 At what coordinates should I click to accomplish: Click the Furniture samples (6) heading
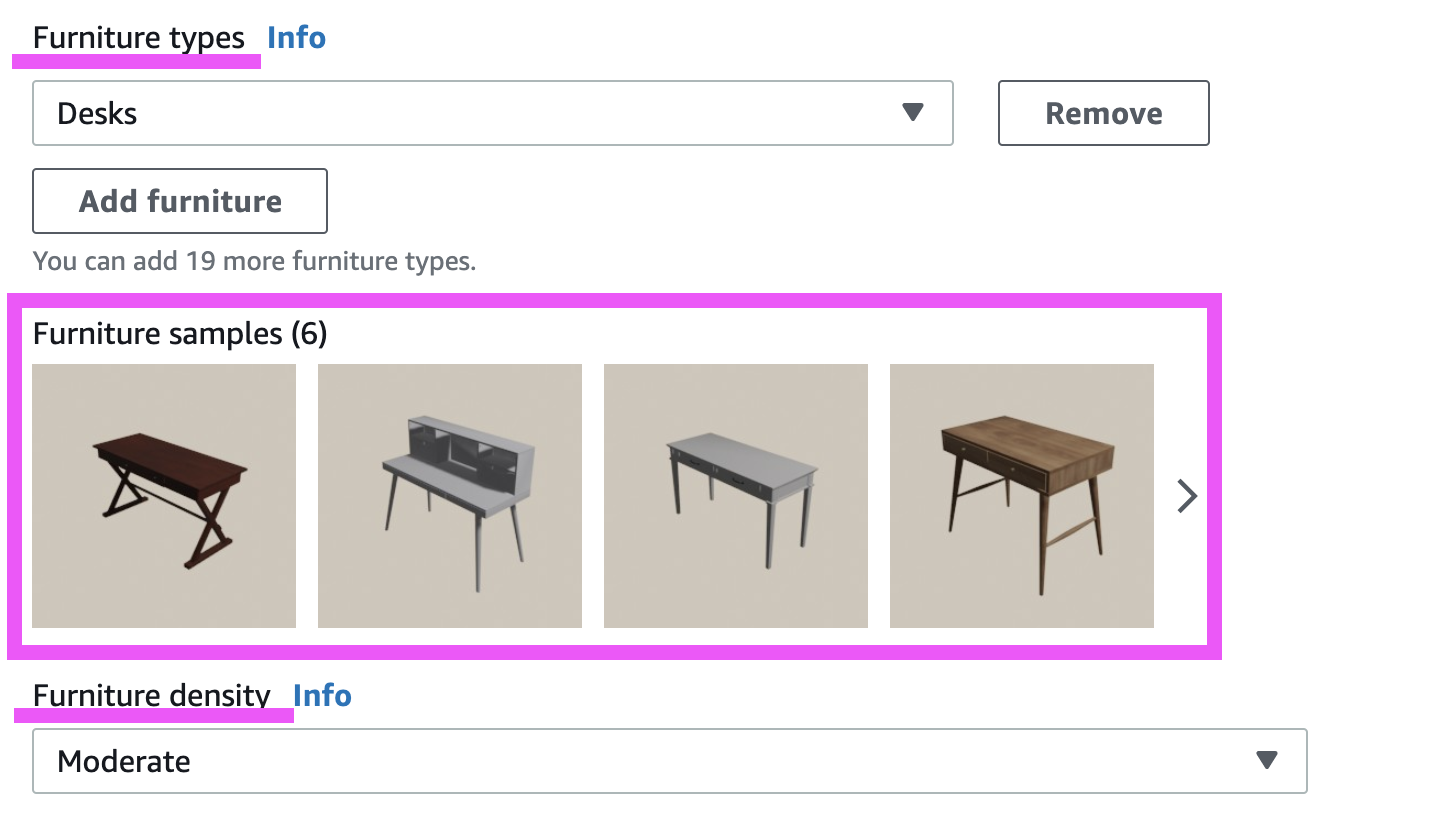(180, 333)
